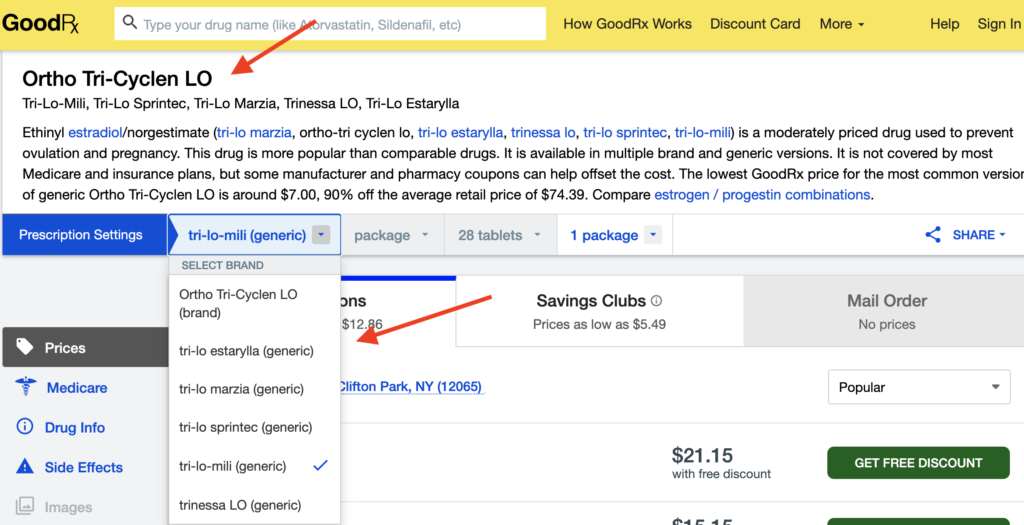Click the Drug Info circle icon
Image resolution: width=1024 pixels, height=525 pixels.
click(24, 427)
